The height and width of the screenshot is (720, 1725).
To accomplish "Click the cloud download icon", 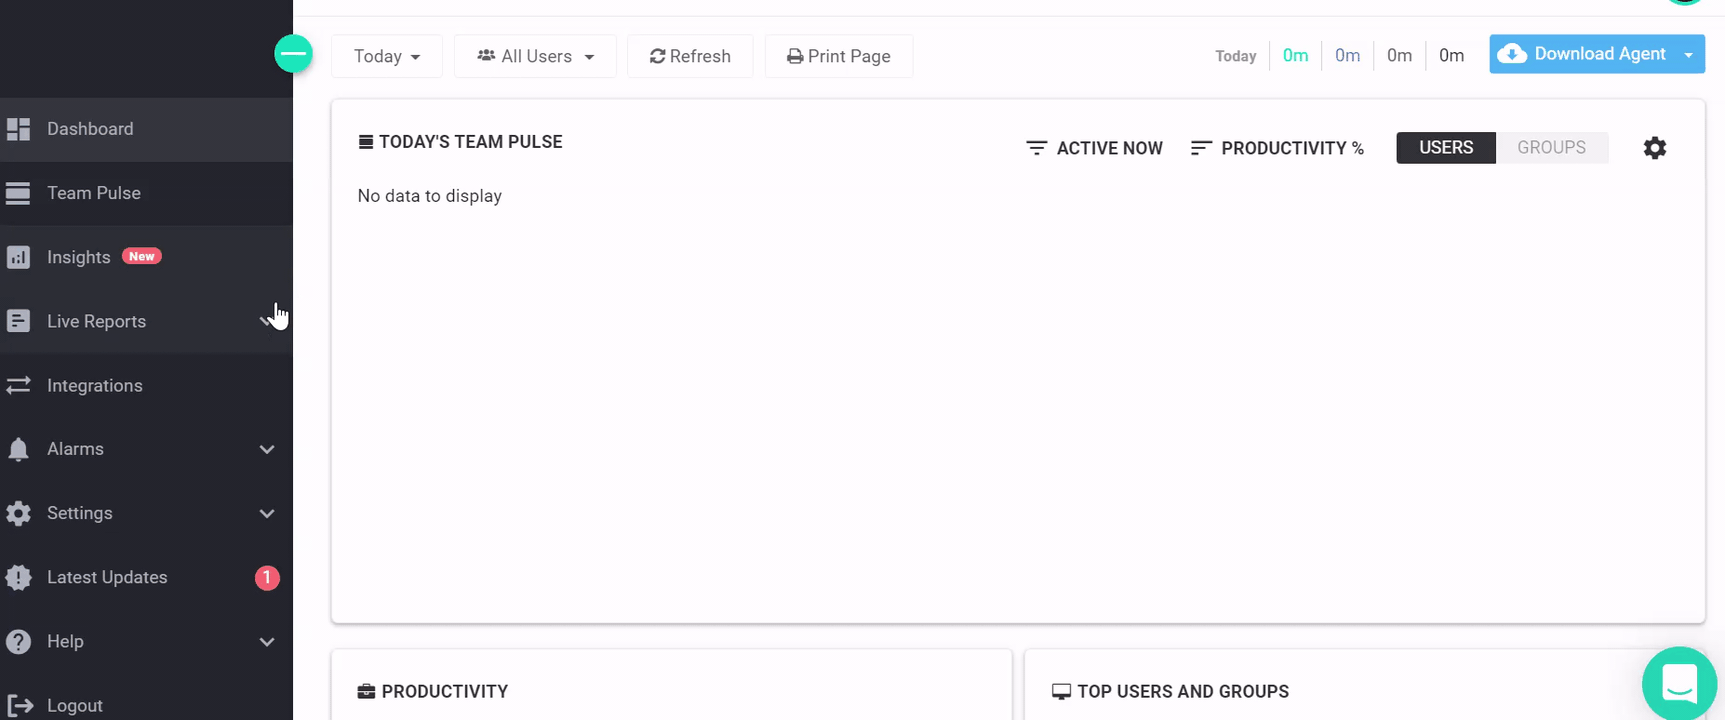I will click(x=1512, y=54).
